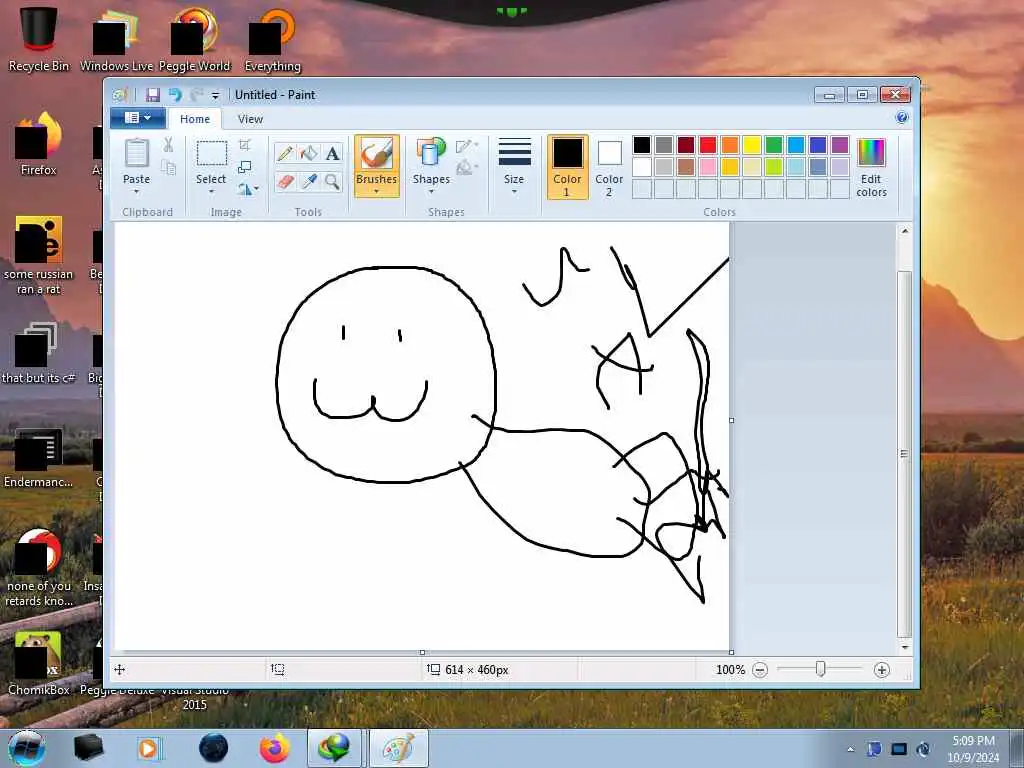Click the Crop icon in Image group

pyautogui.click(x=245, y=145)
